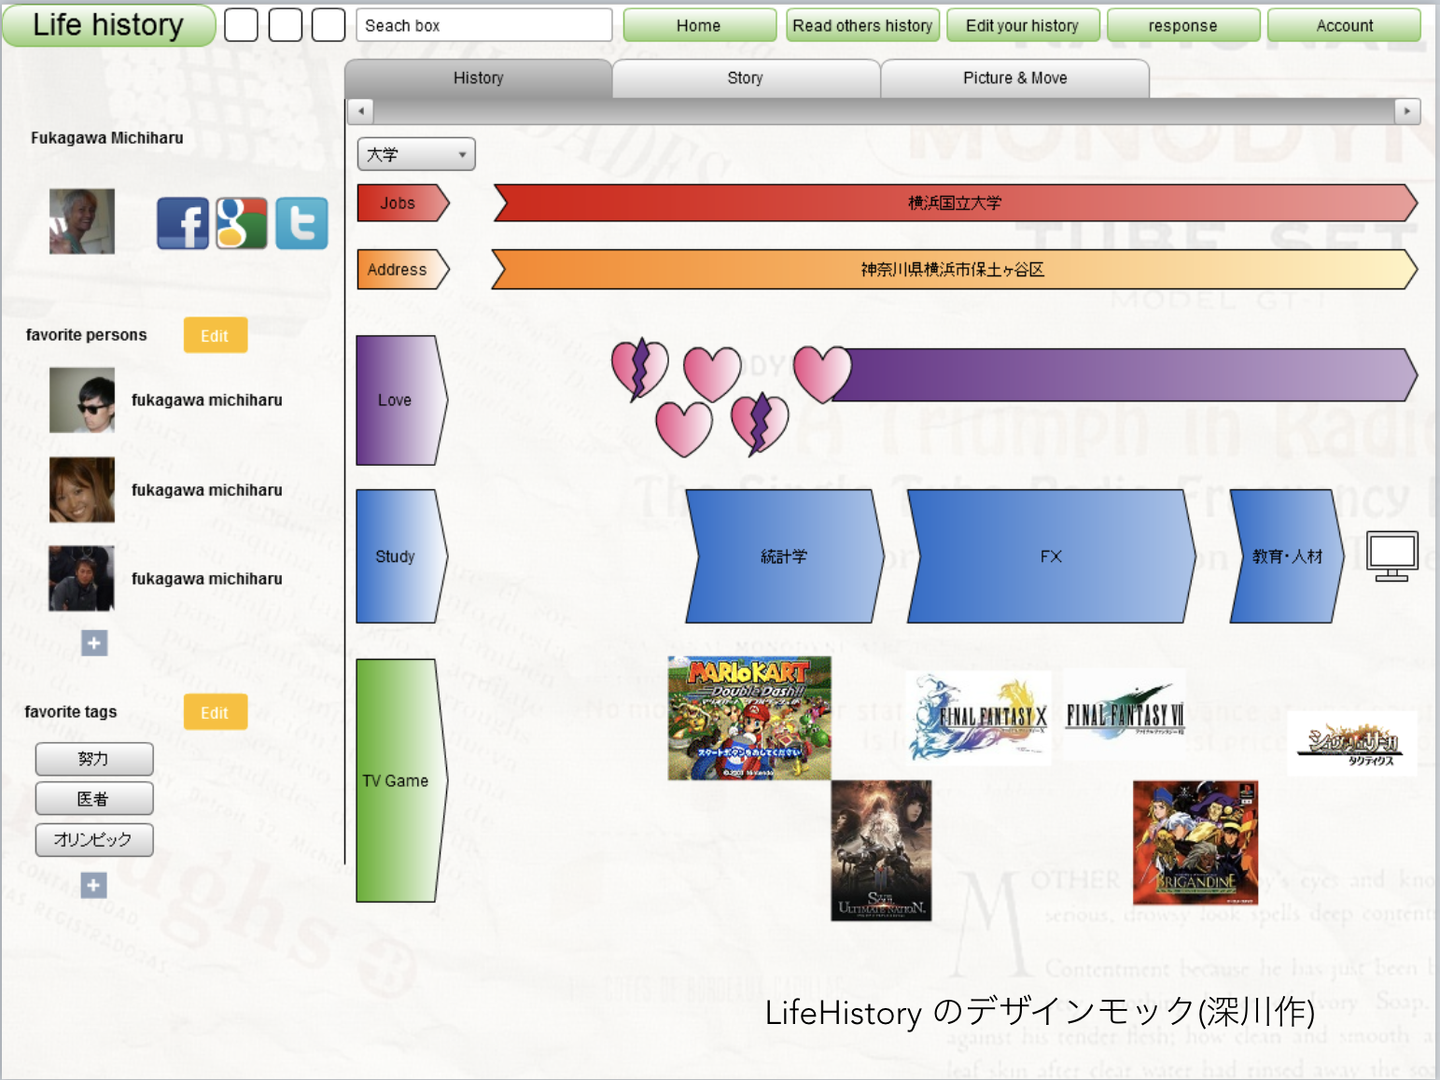Image resolution: width=1440 pixels, height=1080 pixels.
Task: Add a favorite person with plus icon
Action: coord(94,643)
